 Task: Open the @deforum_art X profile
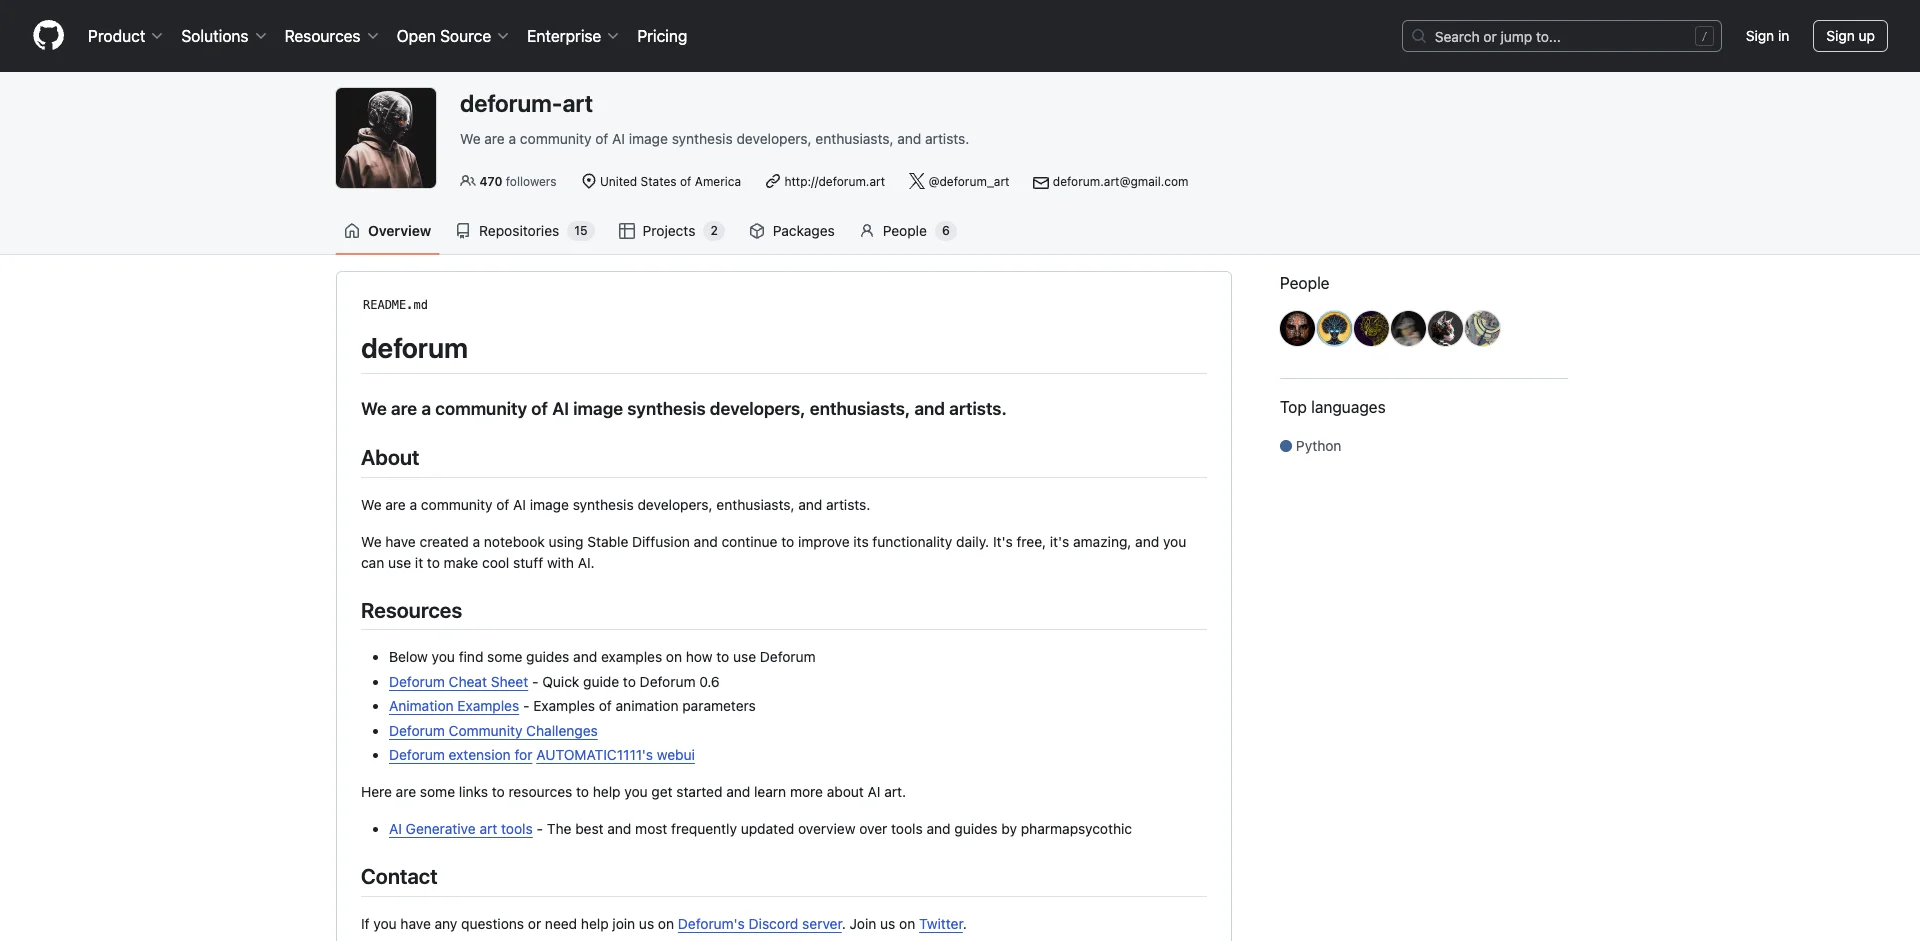pos(968,182)
